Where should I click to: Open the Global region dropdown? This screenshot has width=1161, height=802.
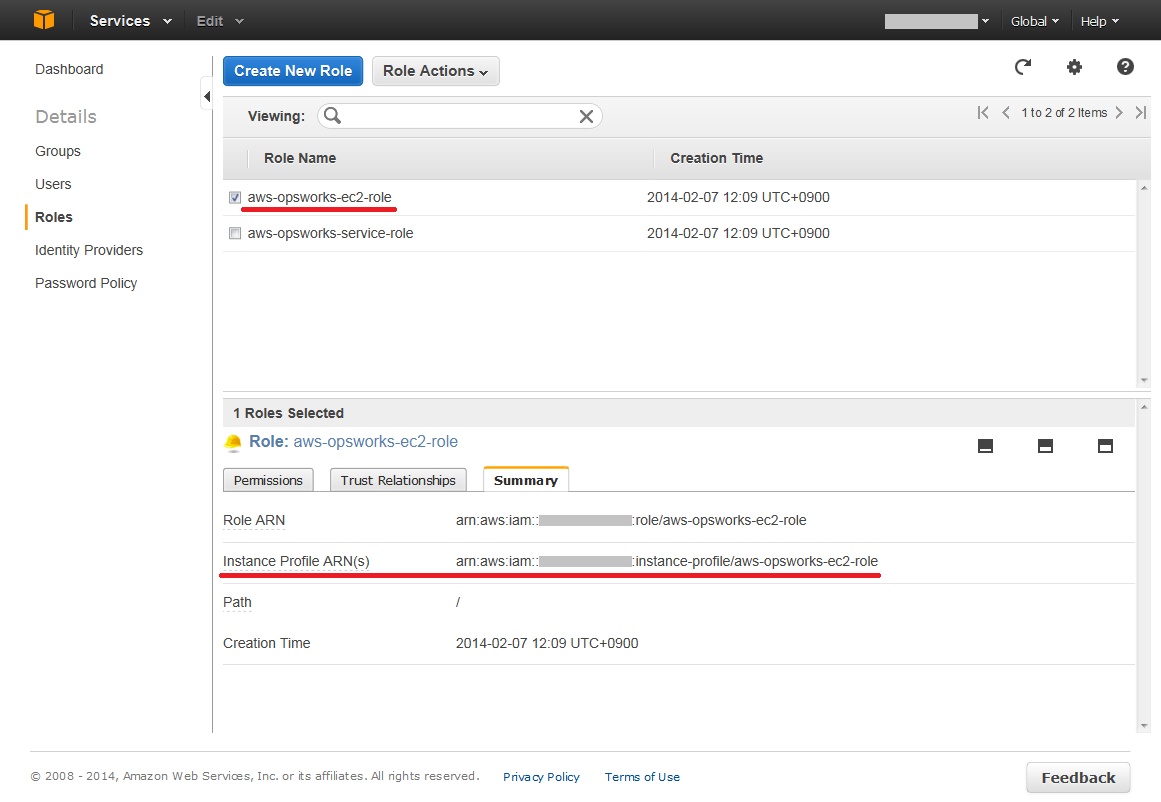[1034, 21]
